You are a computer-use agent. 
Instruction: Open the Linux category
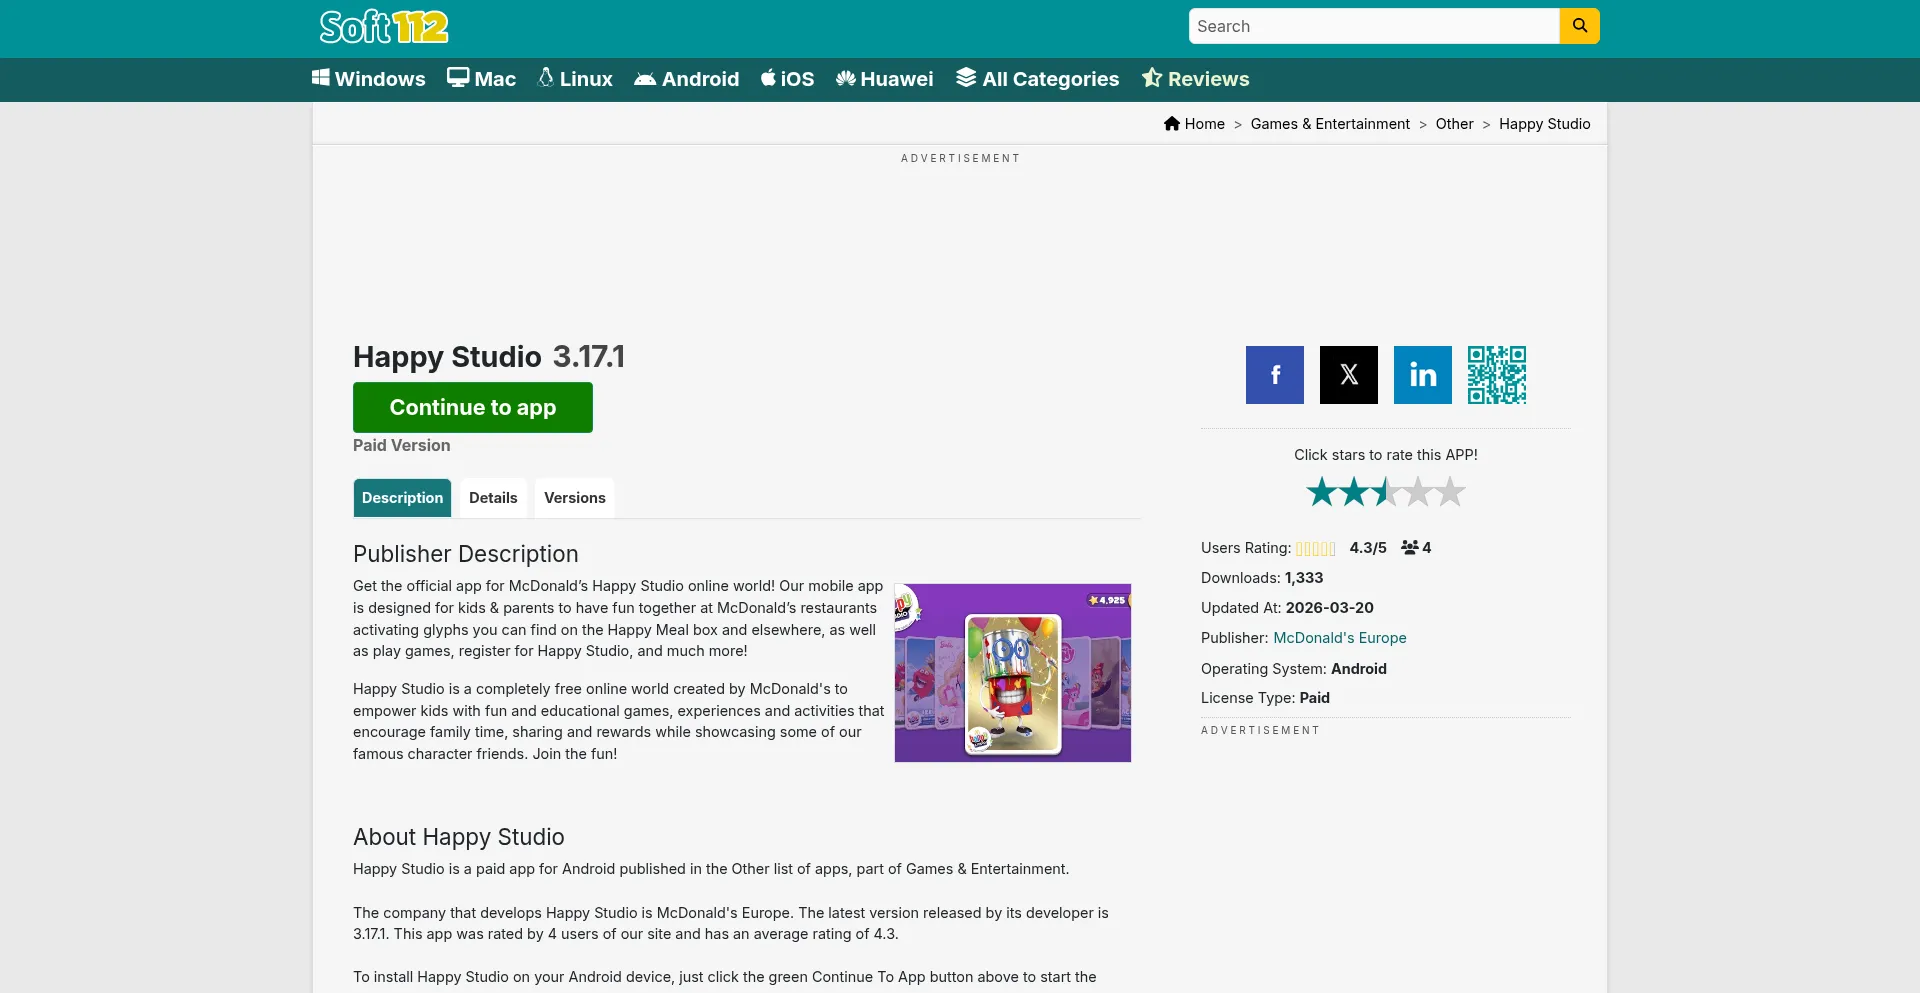(575, 79)
